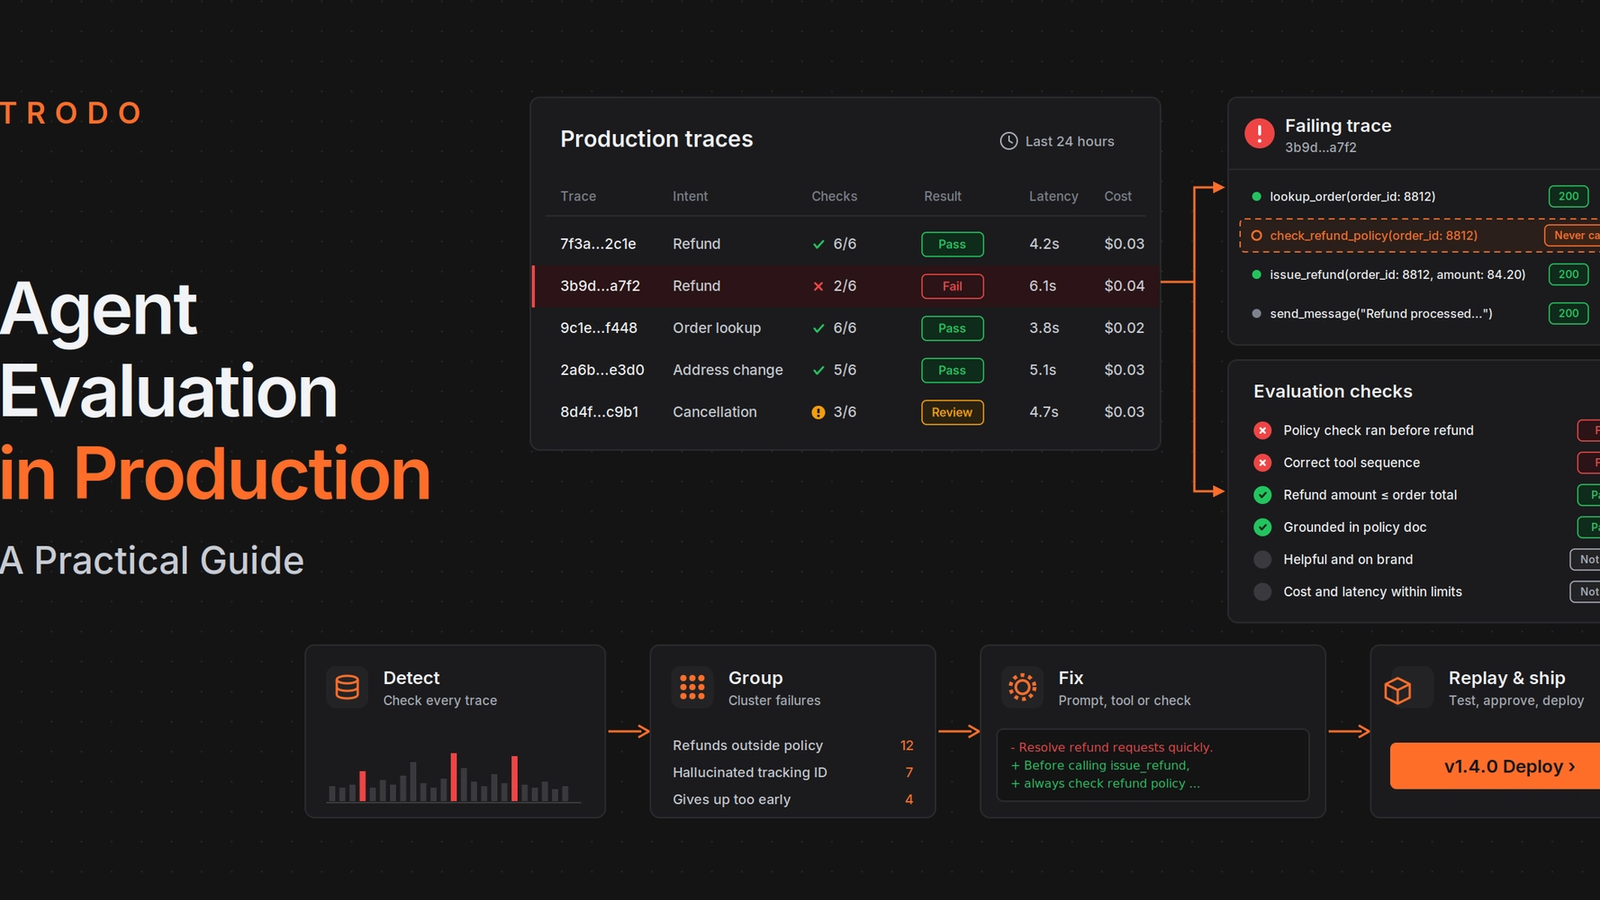This screenshot has width=1600, height=900.
Task: Open the Gives up too early cluster
Action: [x=793, y=799]
